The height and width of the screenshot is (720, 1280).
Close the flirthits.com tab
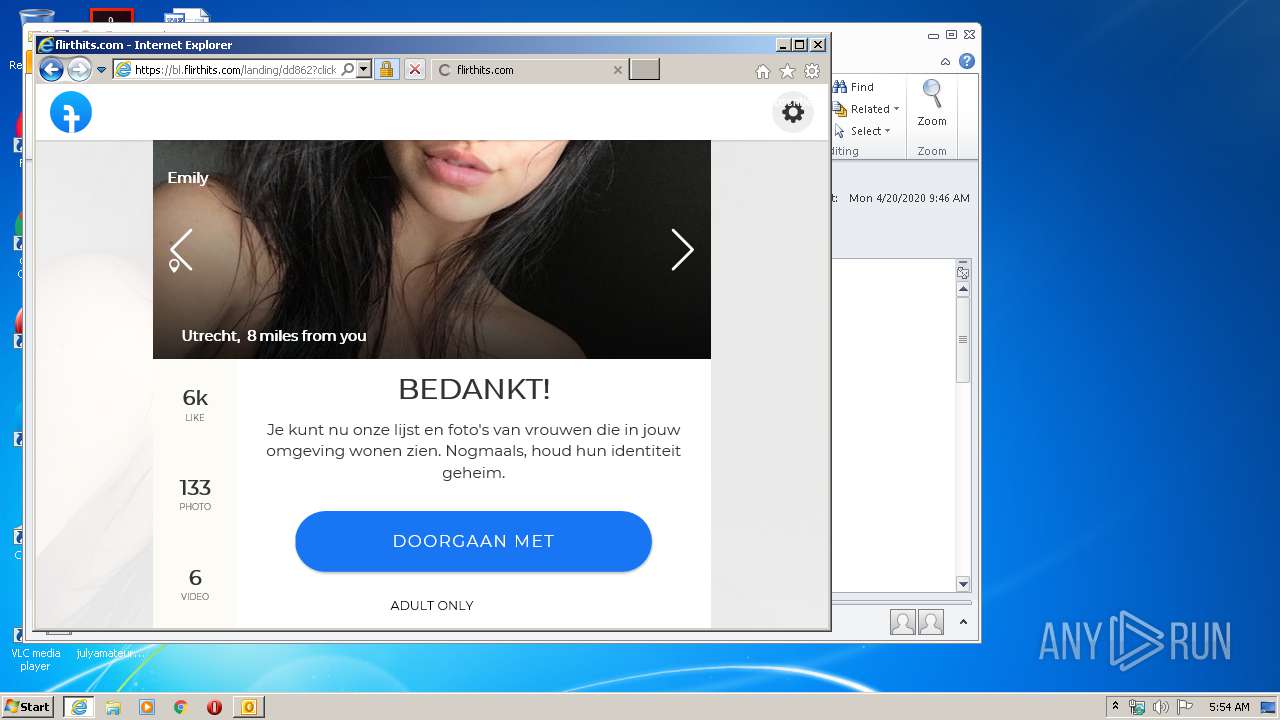pos(617,70)
